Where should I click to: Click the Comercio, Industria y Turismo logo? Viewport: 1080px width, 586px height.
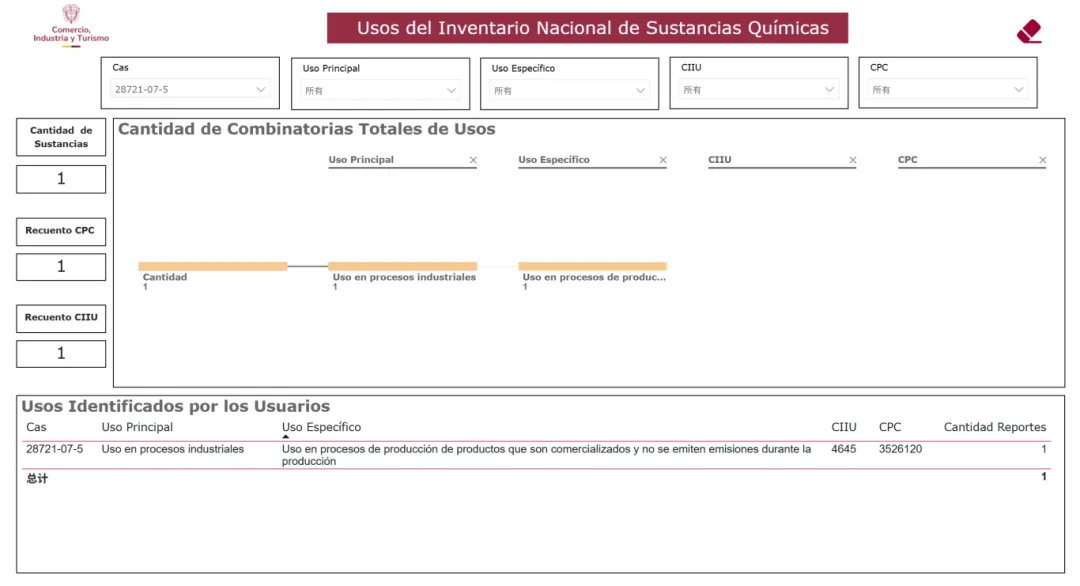pos(71,25)
